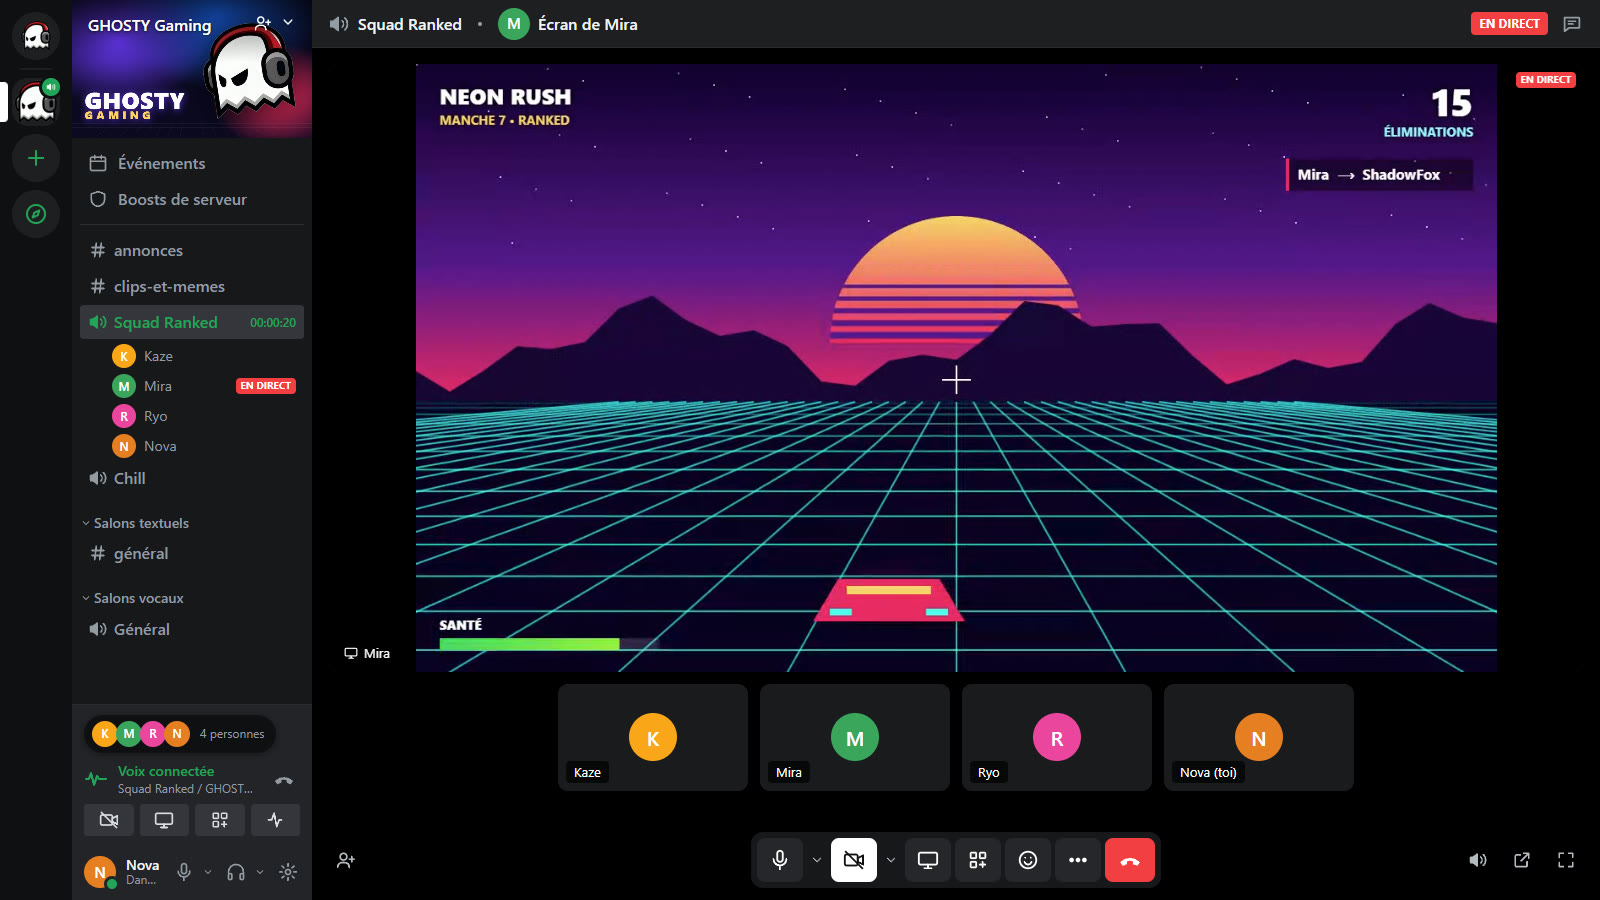
Task: Hang up with the red disconnect button
Action: point(1130,860)
